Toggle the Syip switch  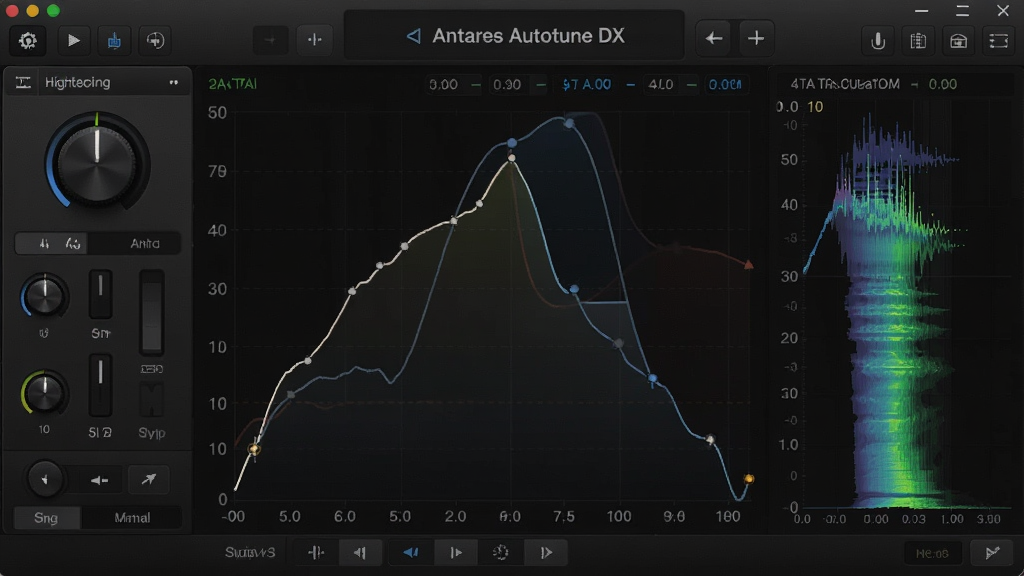(x=152, y=400)
